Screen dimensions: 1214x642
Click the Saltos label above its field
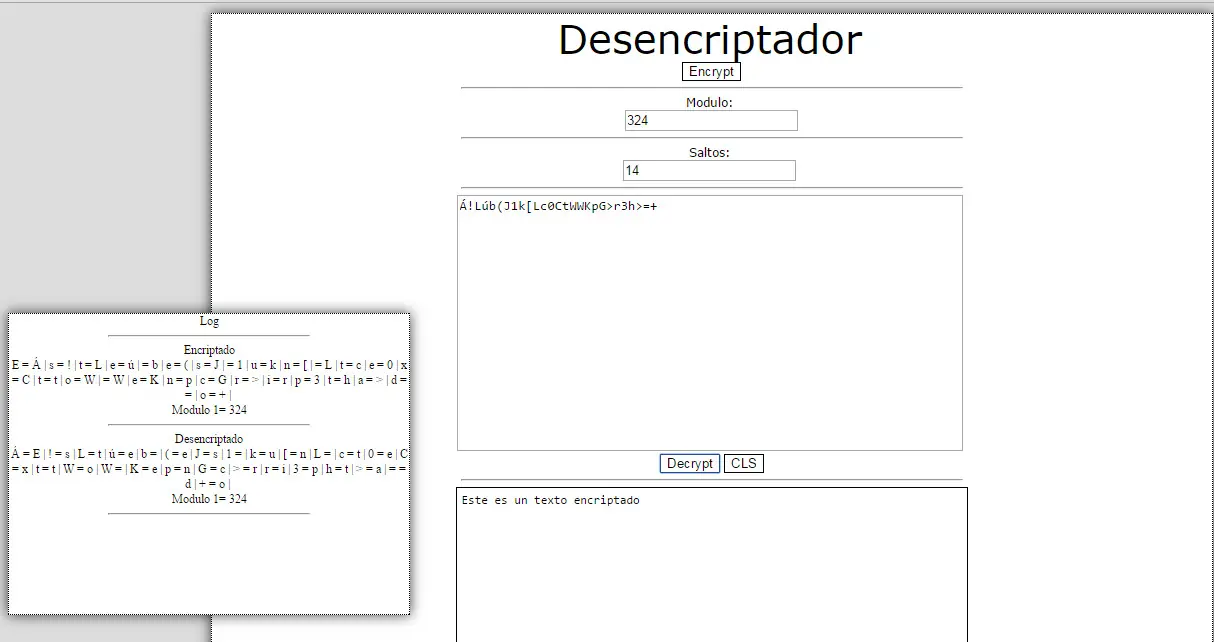click(709, 151)
